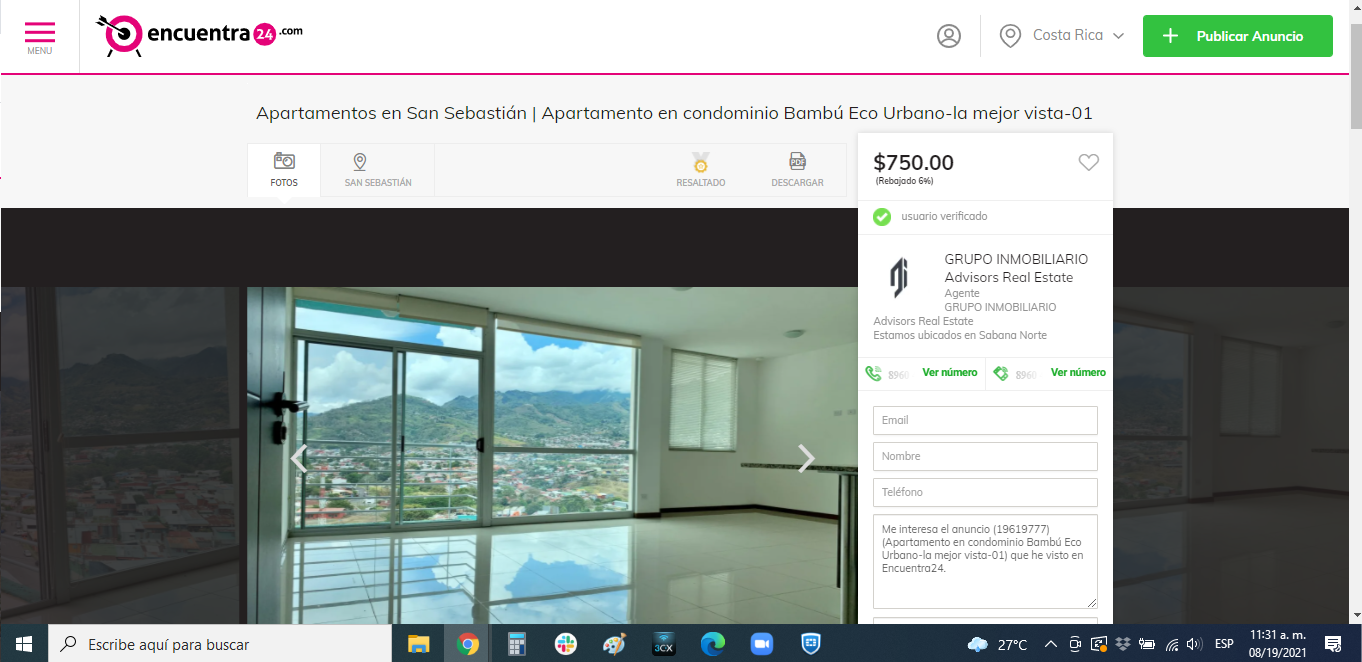Open File Explorer from the taskbar
This screenshot has width=1362, height=662.
click(x=418, y=644)
